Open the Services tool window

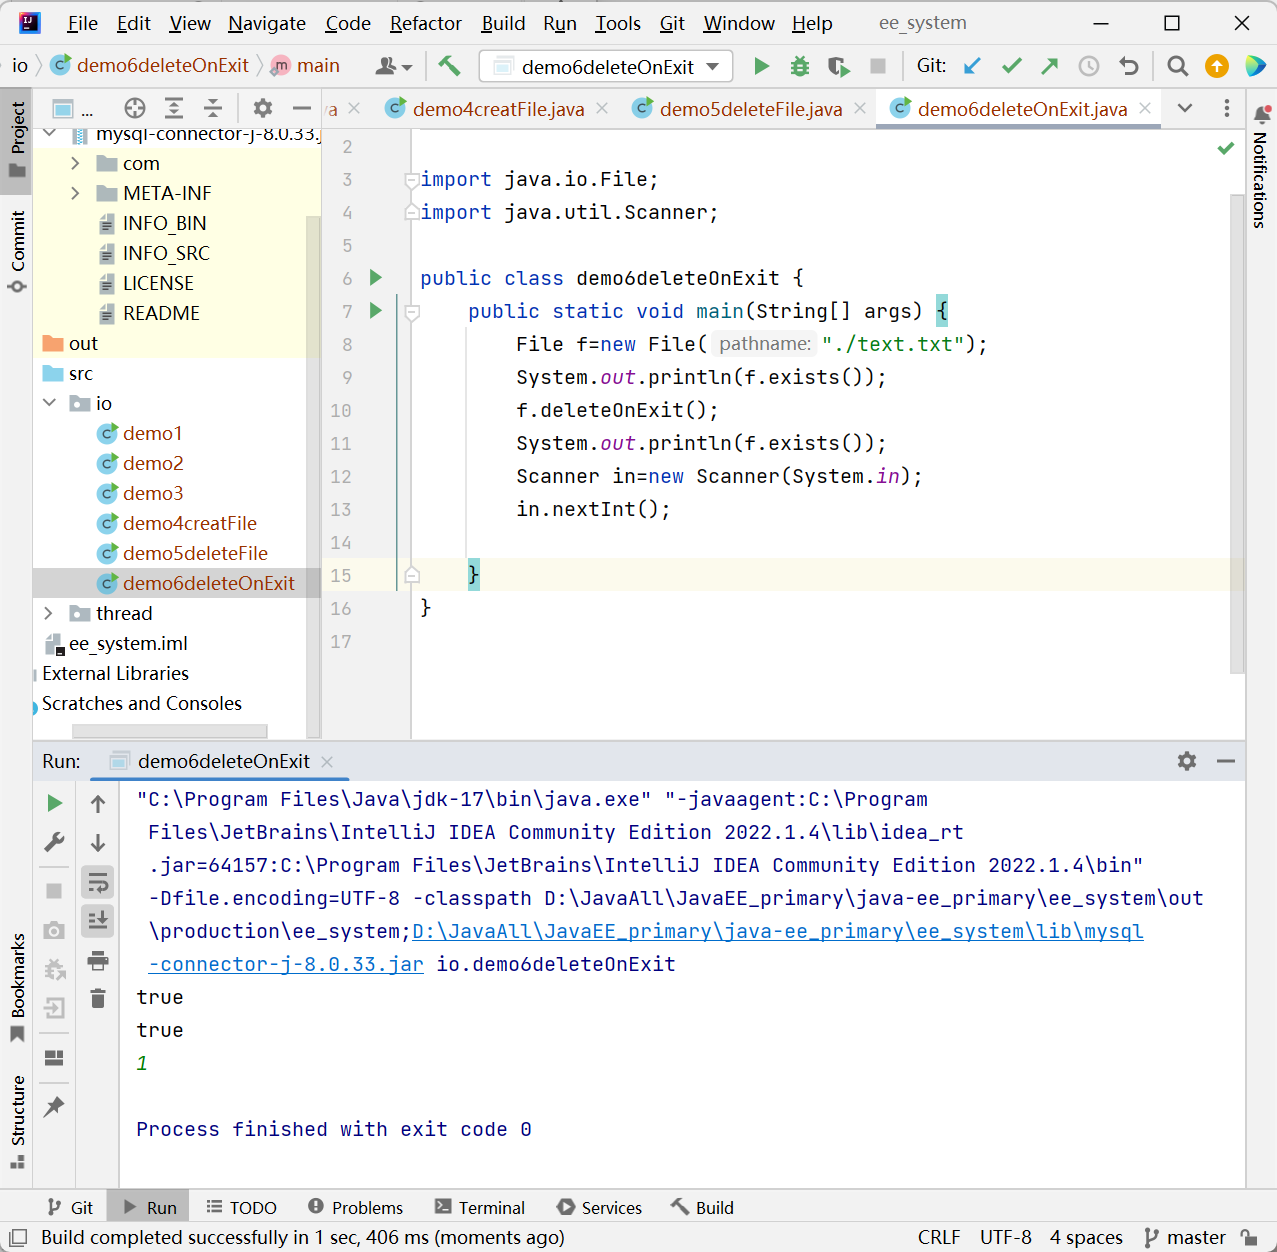(x=600, y=1208)
